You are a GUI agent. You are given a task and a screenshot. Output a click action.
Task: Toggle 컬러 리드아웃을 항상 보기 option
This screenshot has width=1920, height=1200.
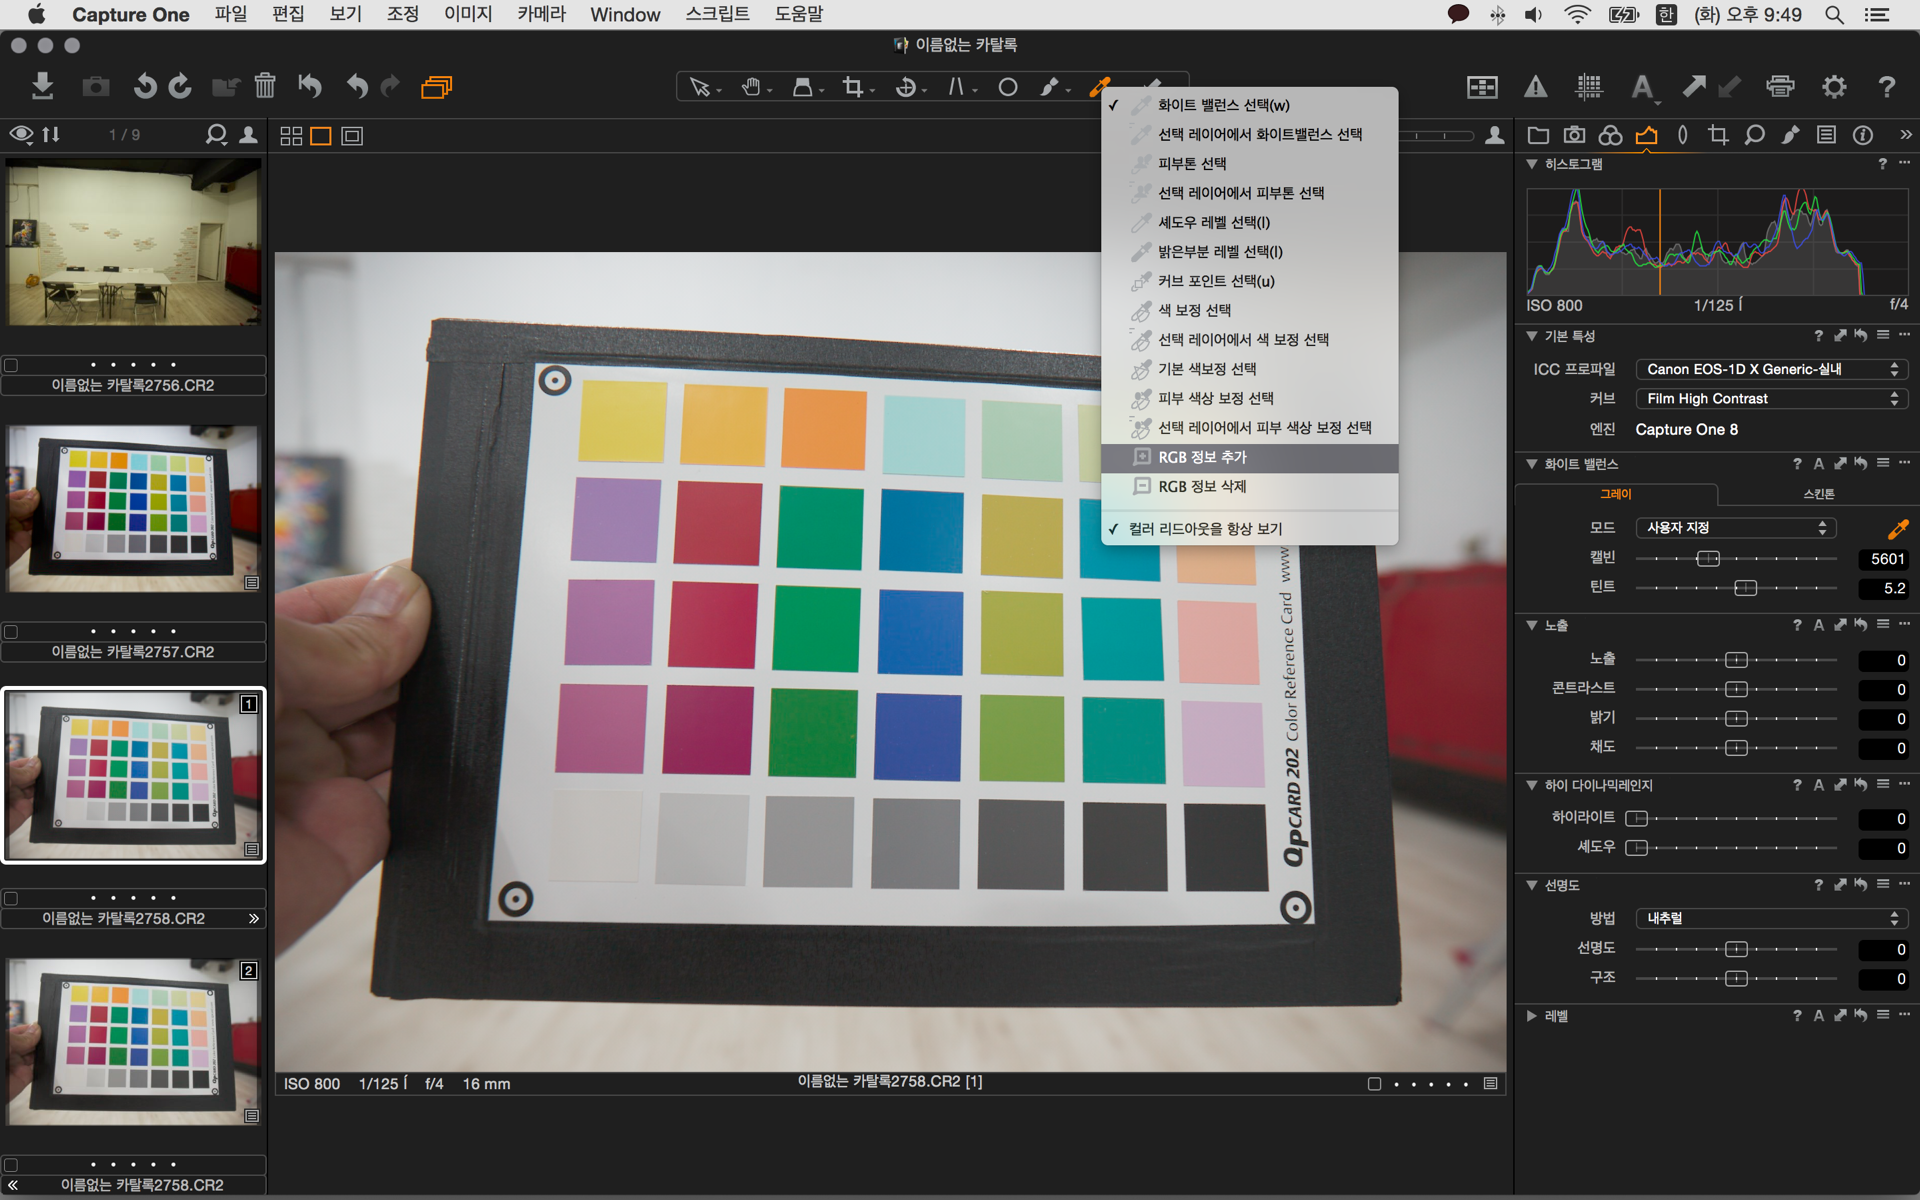tap(1205, 529)
